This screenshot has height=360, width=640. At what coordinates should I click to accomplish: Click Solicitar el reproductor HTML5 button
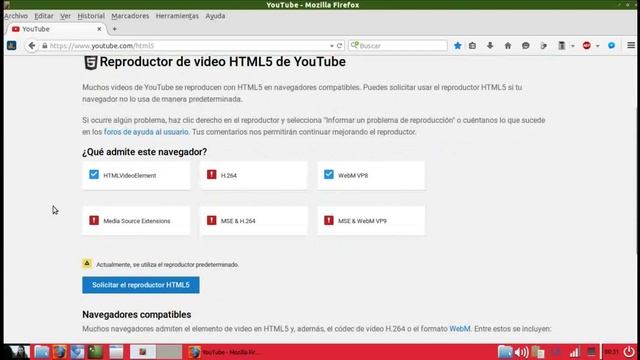coord(141,285)
